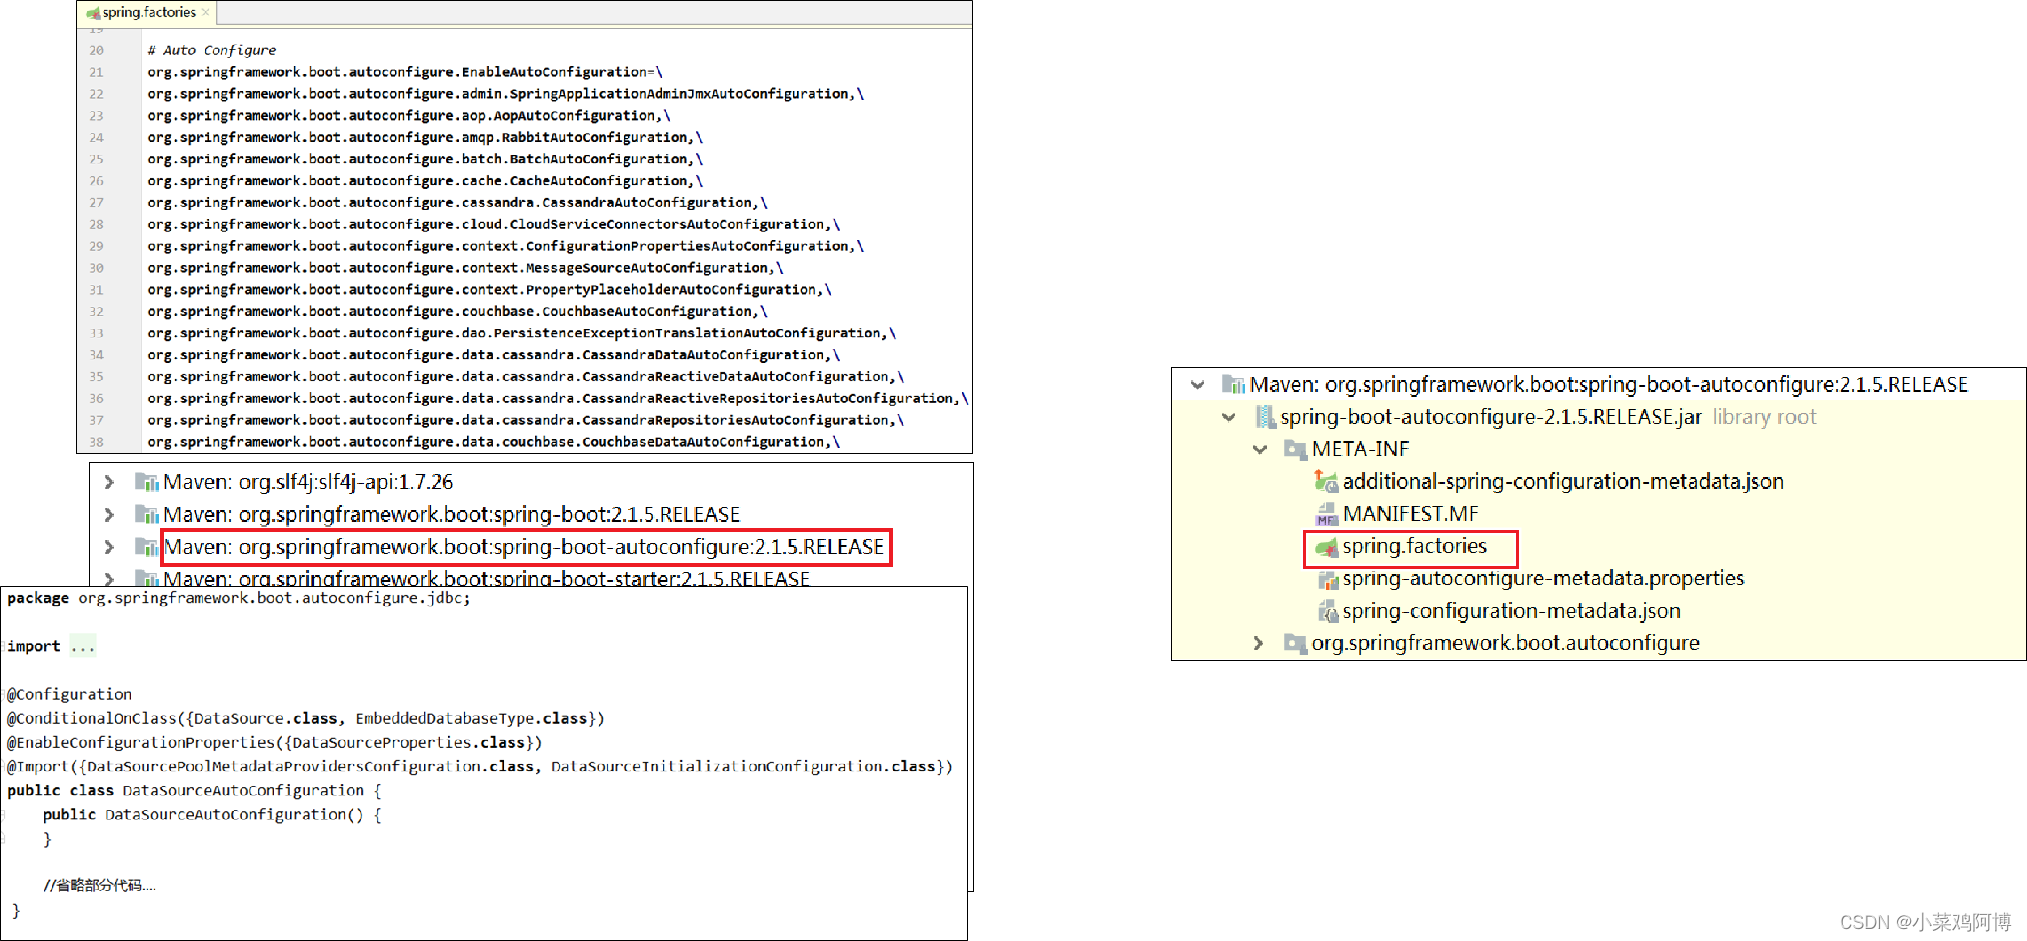This screenshot has height=941, width=2027.
Task: Click the public class DataSourceAutoConfiguration declaration
Action: tap(194, 791)
